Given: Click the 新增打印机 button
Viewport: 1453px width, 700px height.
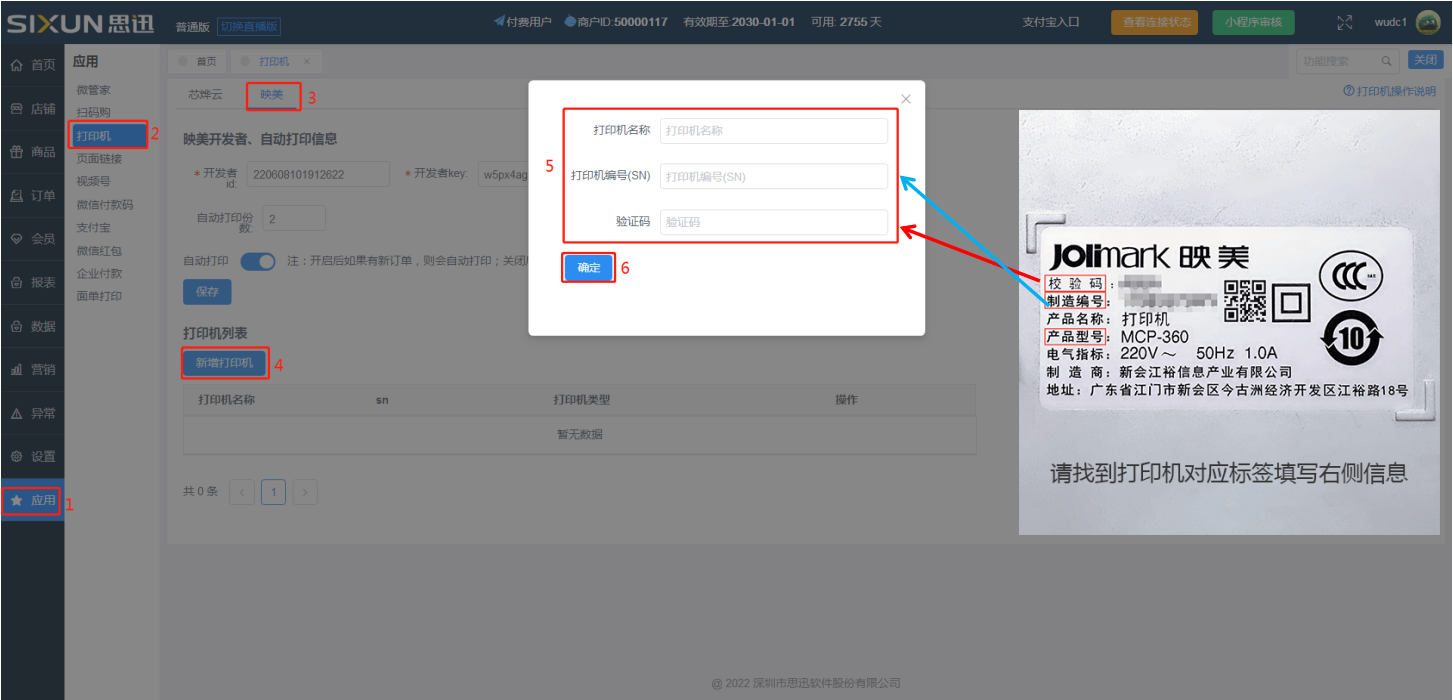Looking at the screenshot, I should tap(224, 363).
